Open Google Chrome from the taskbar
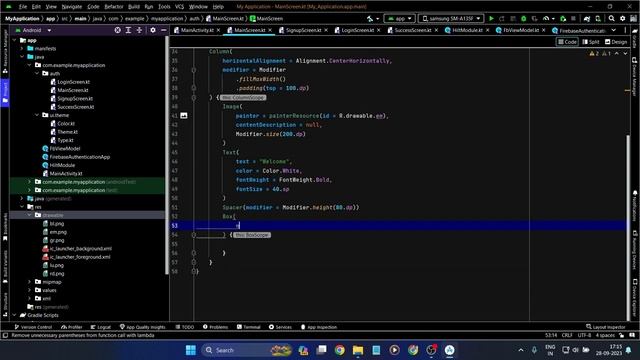This screenshot has width=640, height=360. 339,350
